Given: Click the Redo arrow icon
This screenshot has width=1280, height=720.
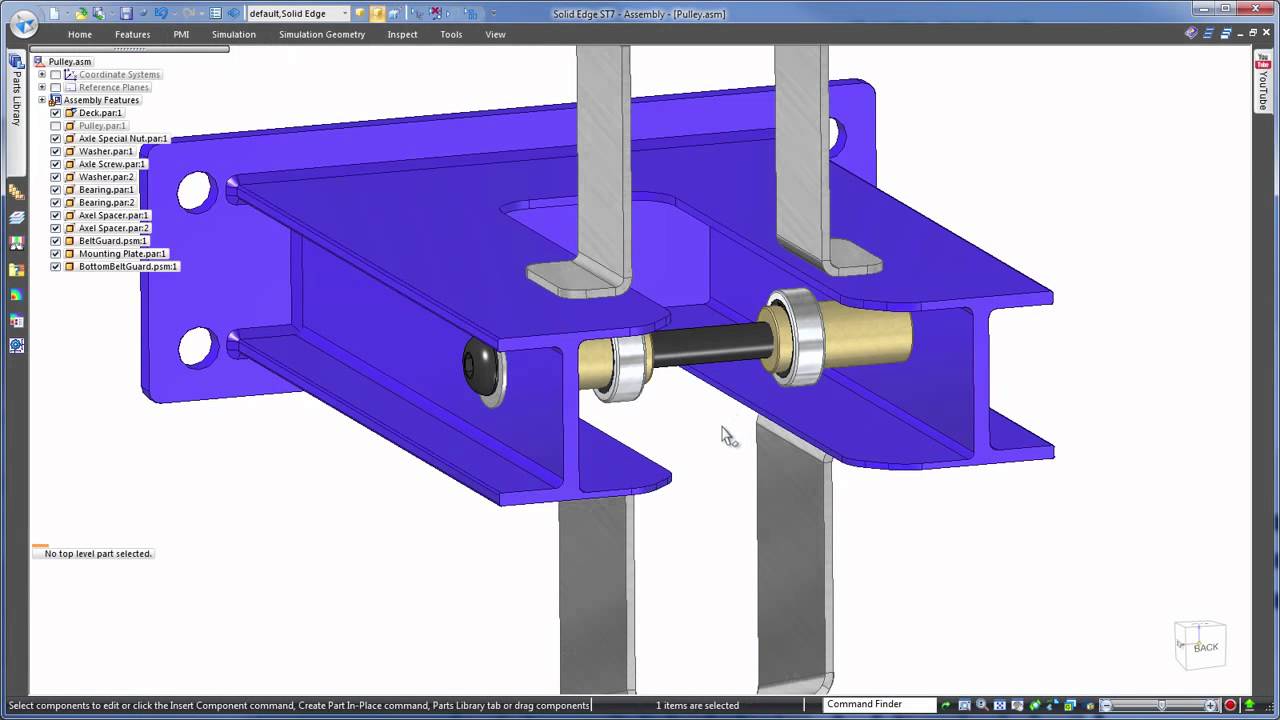Looking at the screenshot, I should click(189, 14).
